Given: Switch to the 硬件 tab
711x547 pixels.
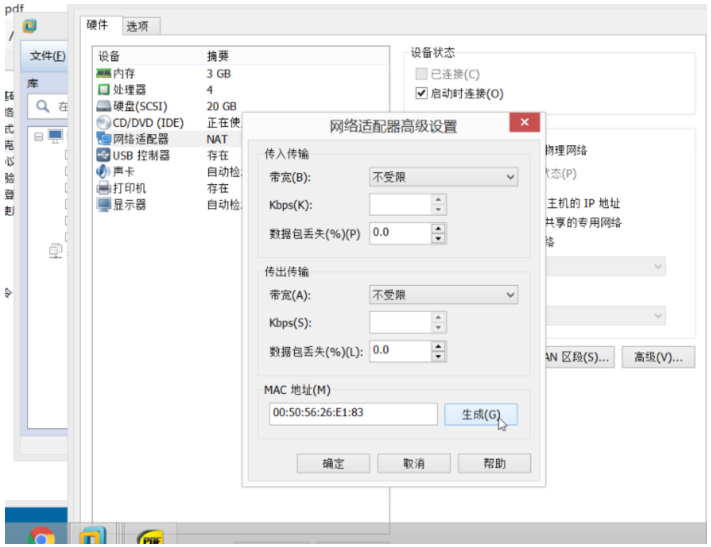Looking at the screenshot, I should pos(101,25).
